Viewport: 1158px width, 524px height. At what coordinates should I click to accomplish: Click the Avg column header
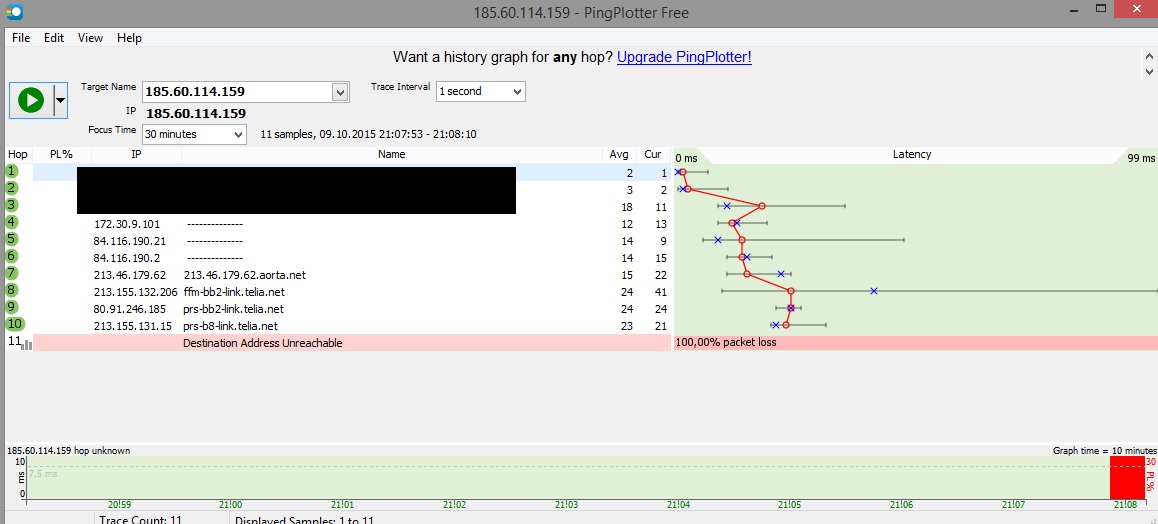[x=619, y=154]
